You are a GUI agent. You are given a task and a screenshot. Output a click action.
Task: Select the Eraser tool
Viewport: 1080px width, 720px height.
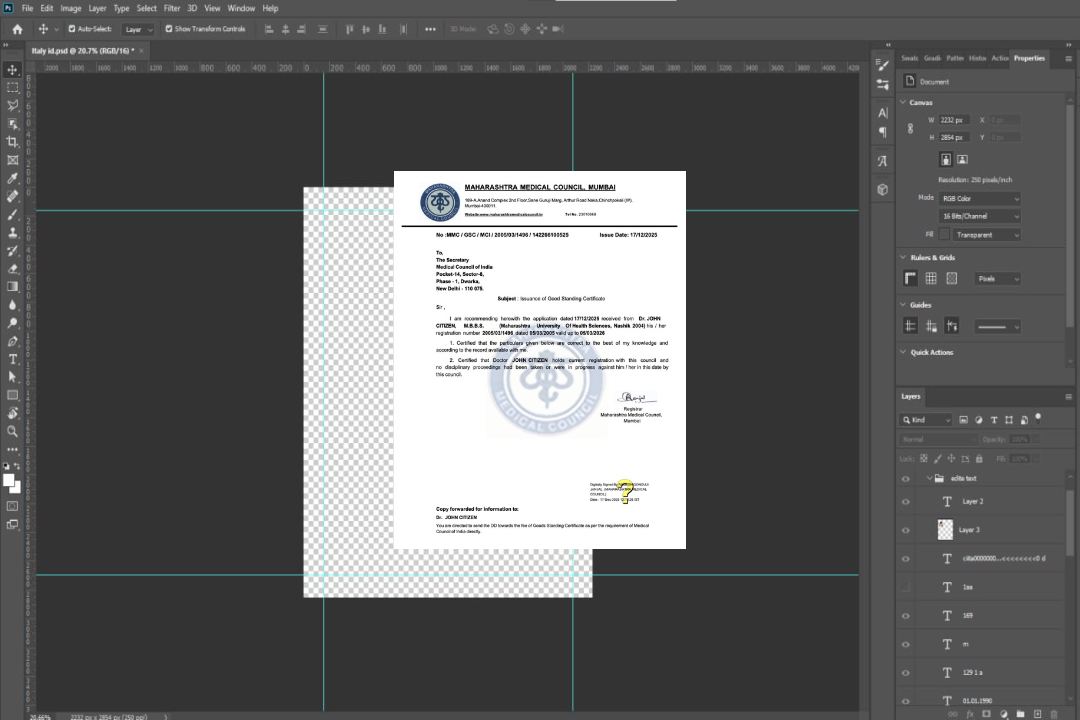(12, 269)
